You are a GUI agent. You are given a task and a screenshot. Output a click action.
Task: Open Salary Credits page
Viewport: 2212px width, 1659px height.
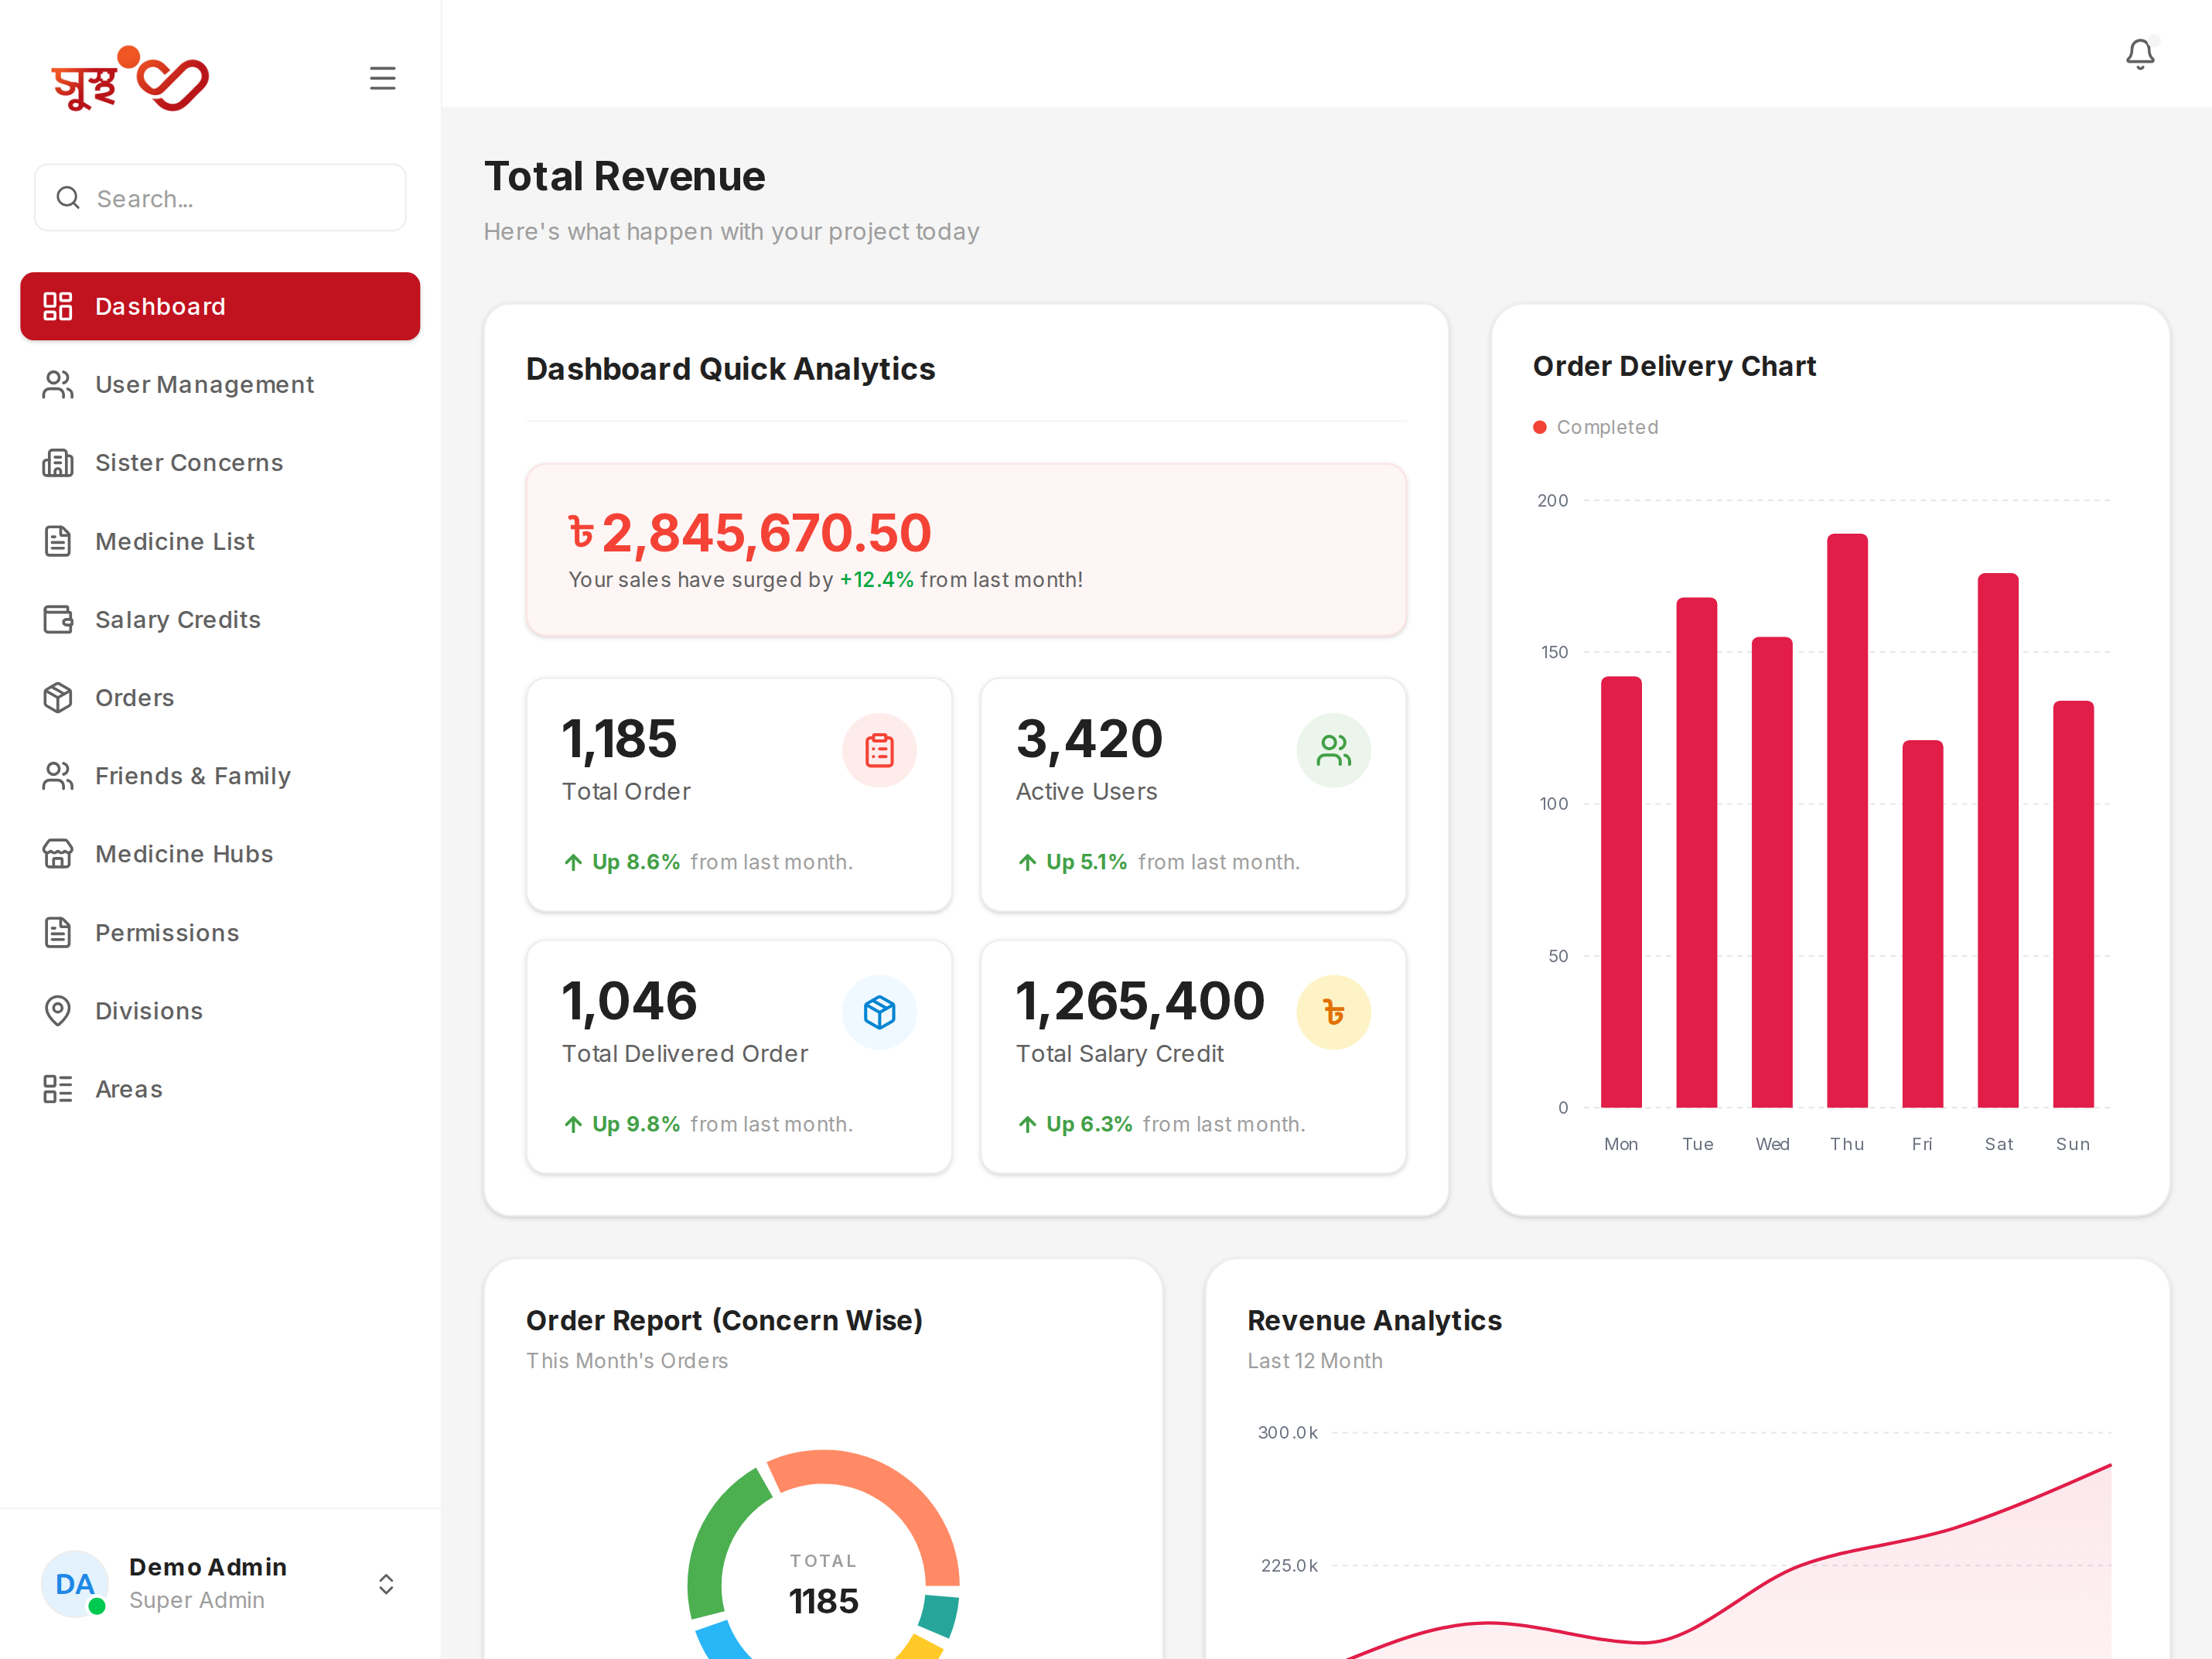click(x=220, y=620)
